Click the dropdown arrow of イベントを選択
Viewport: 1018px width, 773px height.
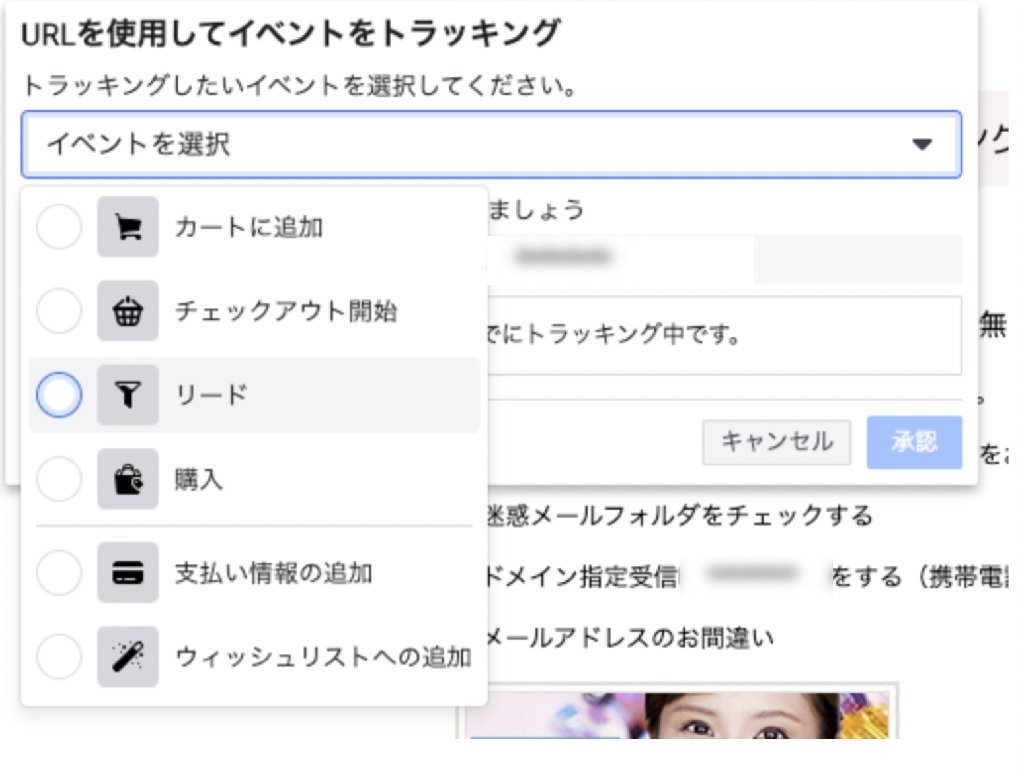[x=921, y=145]
